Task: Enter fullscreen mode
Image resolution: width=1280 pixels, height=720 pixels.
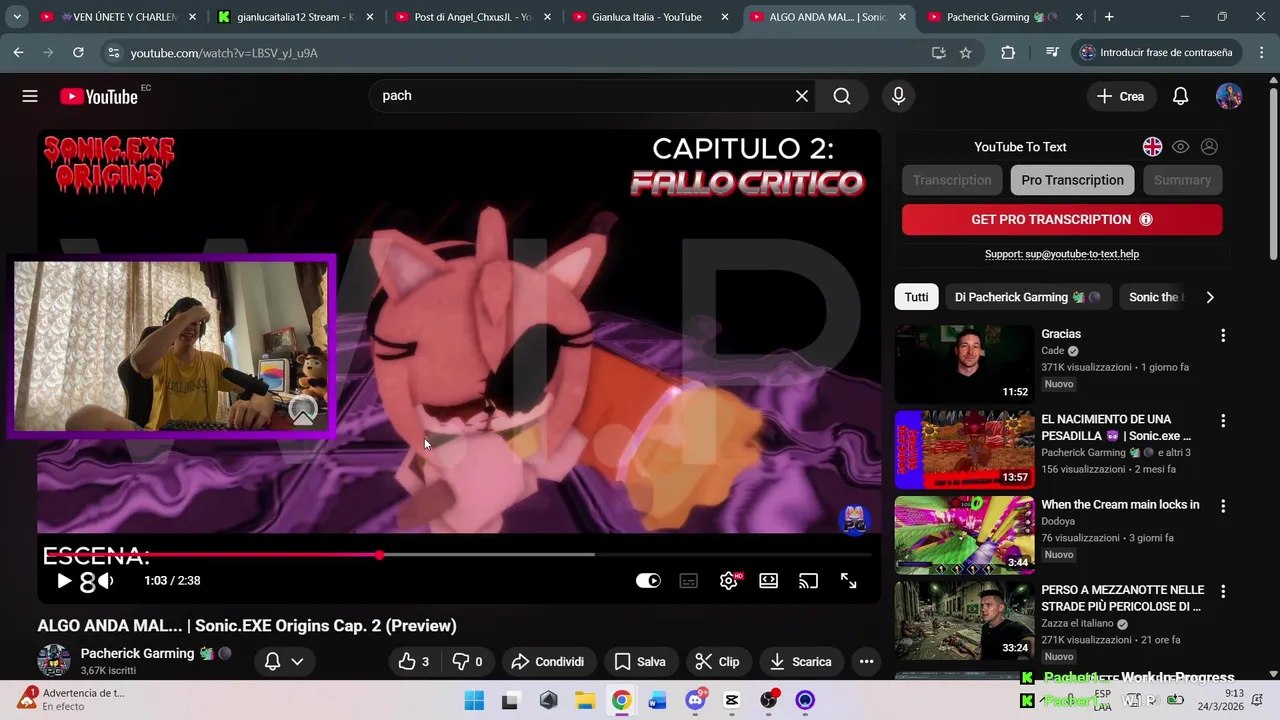Action: click(848, 581)
